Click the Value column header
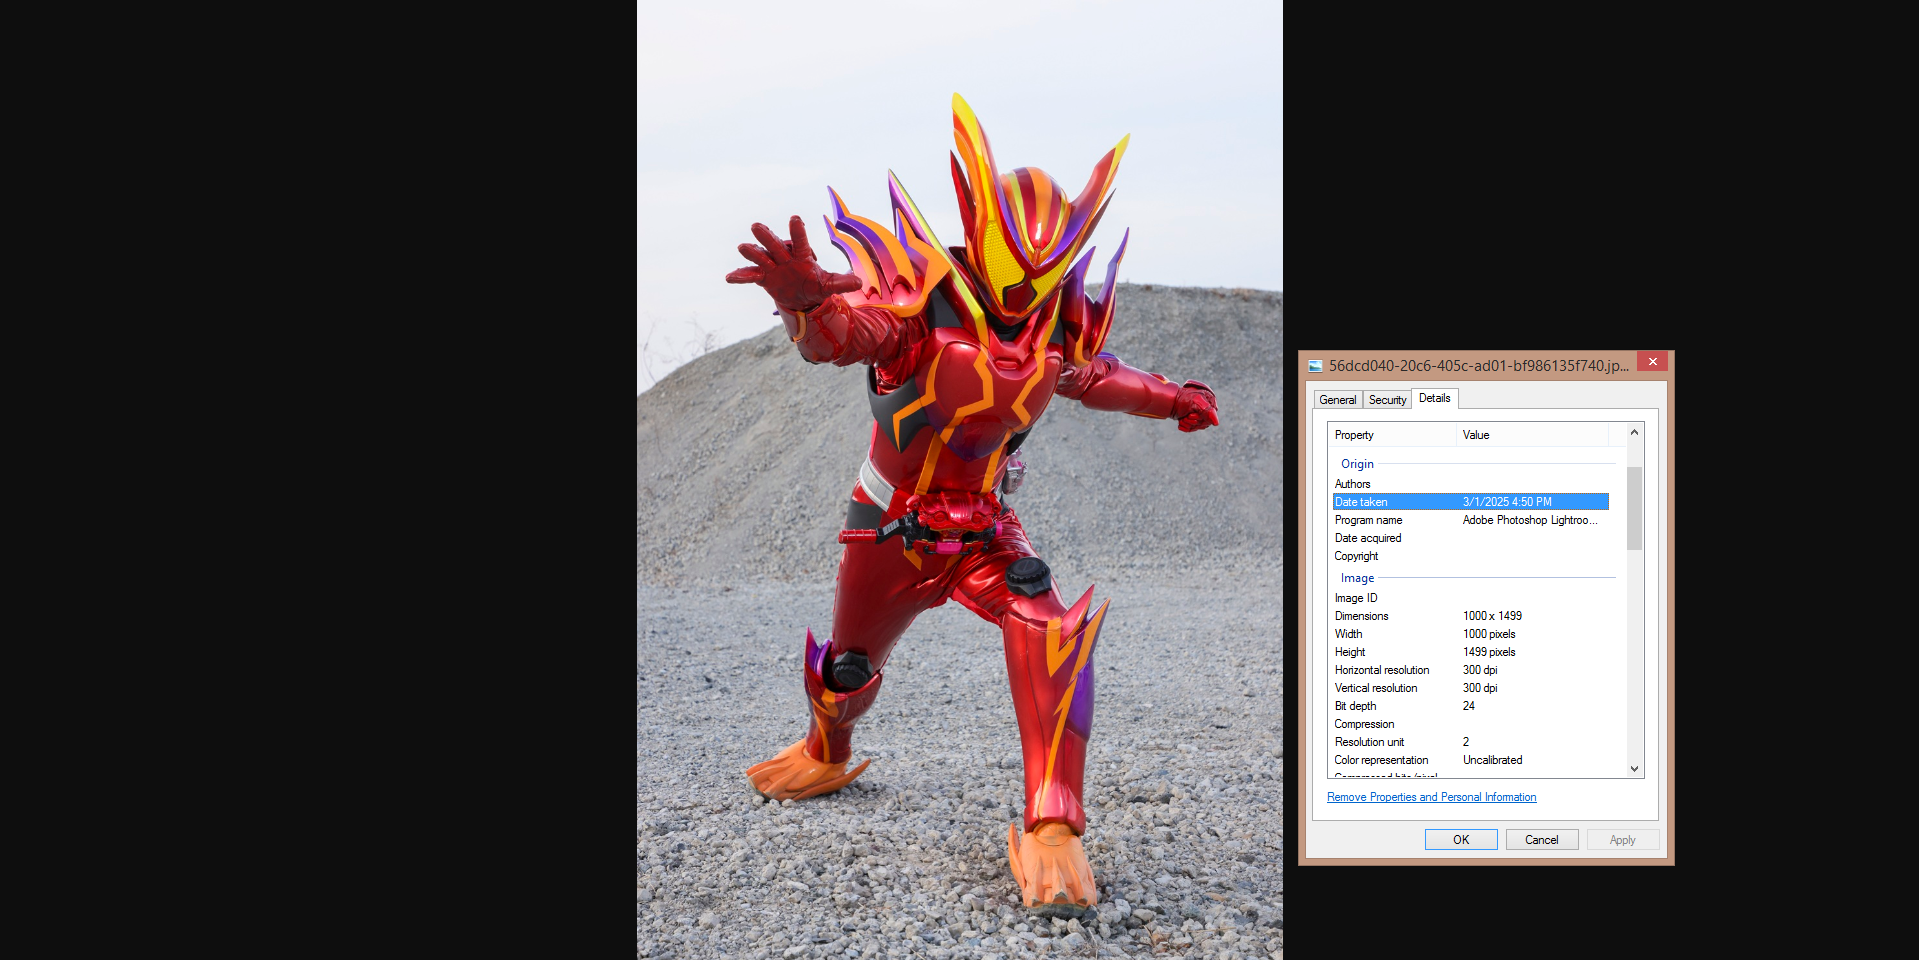Screen dimensions: 1919x960 (1532, 435)
